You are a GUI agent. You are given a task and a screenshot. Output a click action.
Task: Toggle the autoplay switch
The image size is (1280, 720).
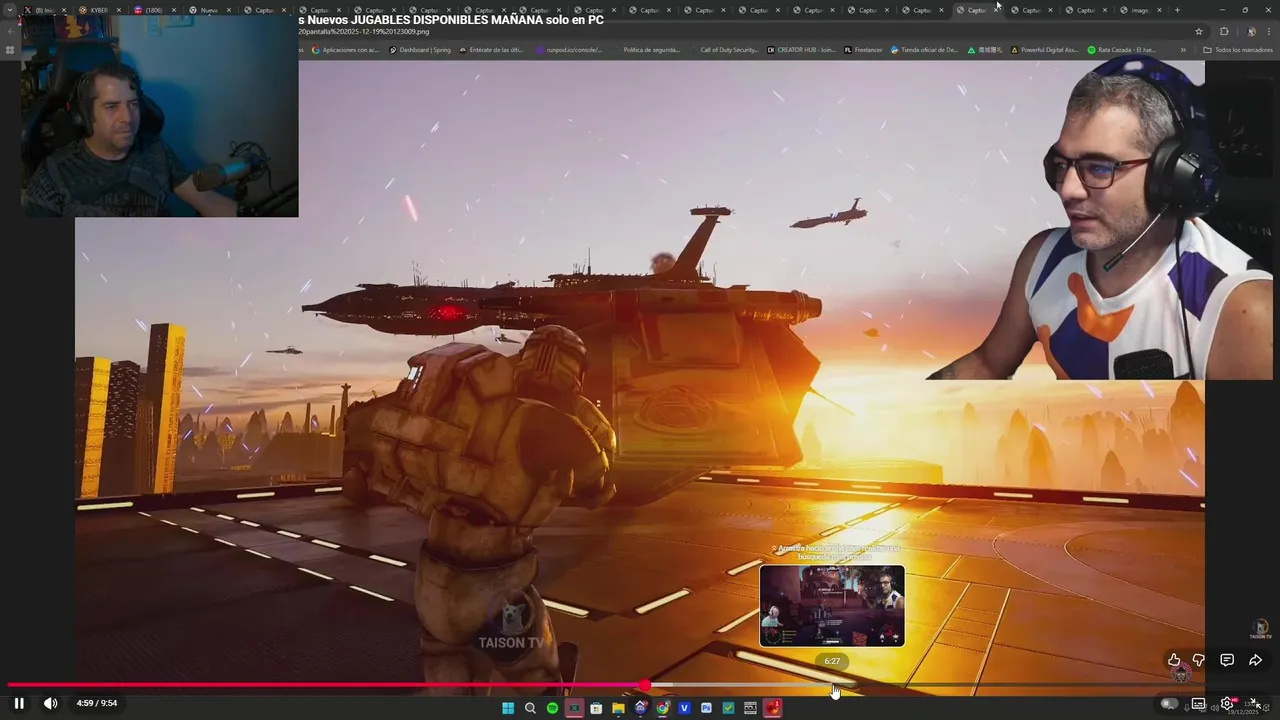point(1168,703)
